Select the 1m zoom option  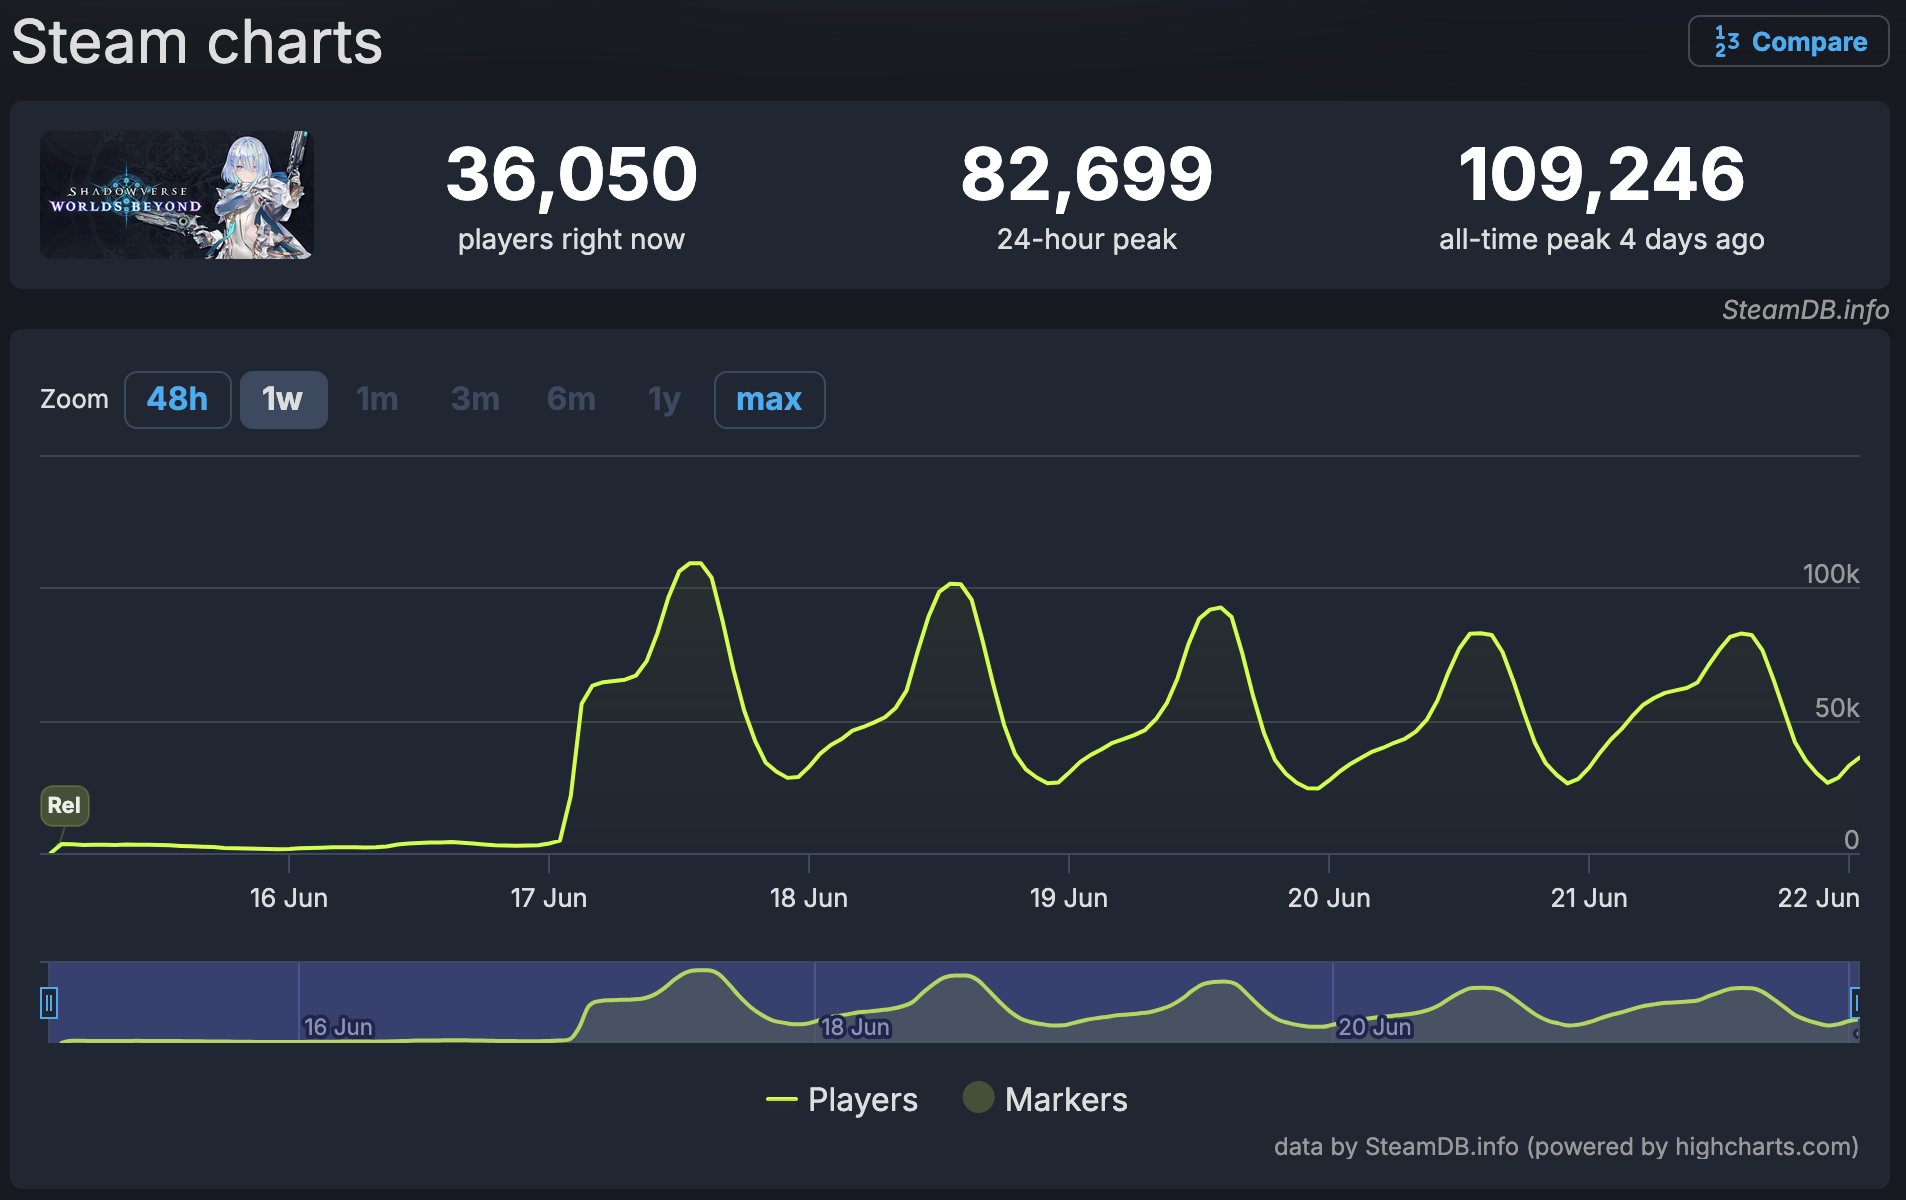(x=377, y=400)
